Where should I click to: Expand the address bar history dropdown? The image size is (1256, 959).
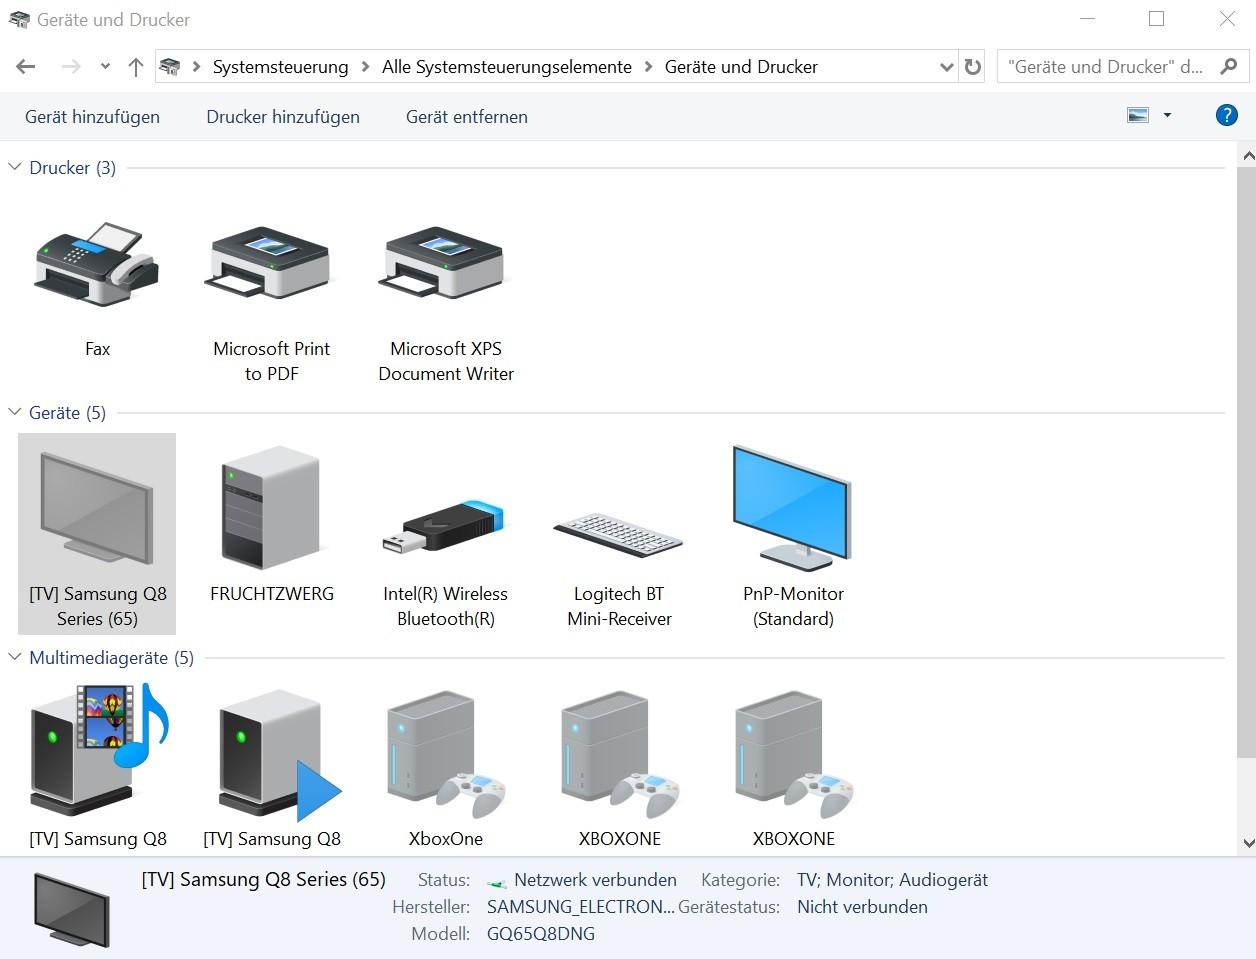946,67
